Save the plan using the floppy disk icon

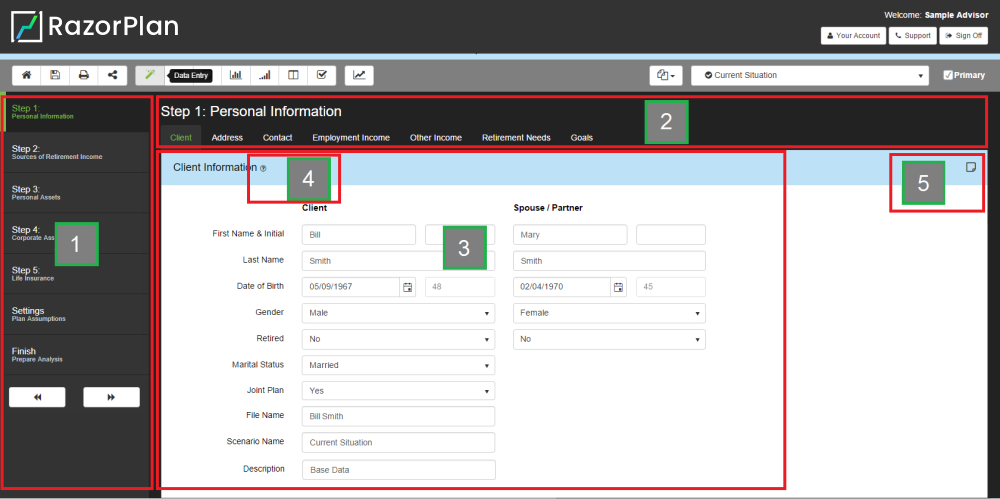tap(54, 75)
